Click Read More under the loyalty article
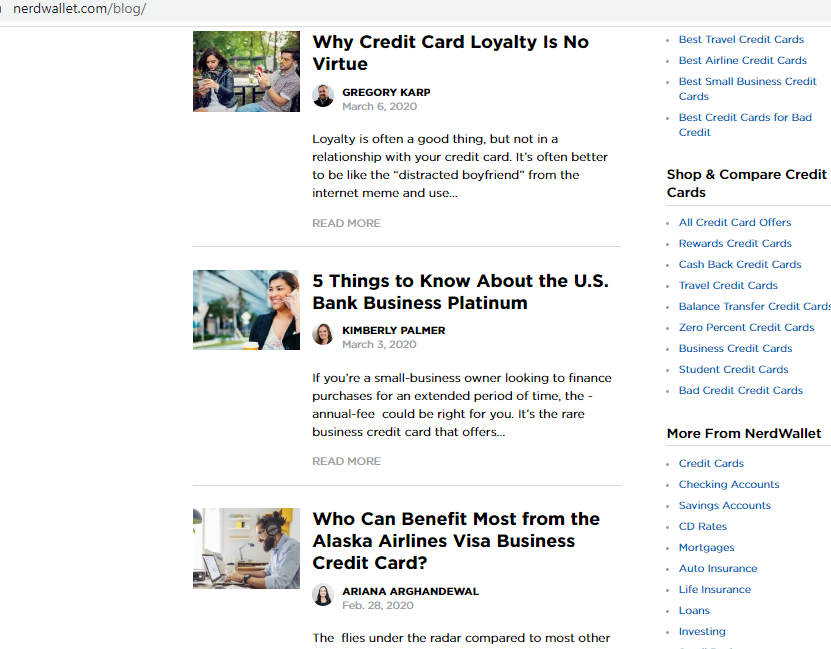831x649 pixels. tap(347, 223)
